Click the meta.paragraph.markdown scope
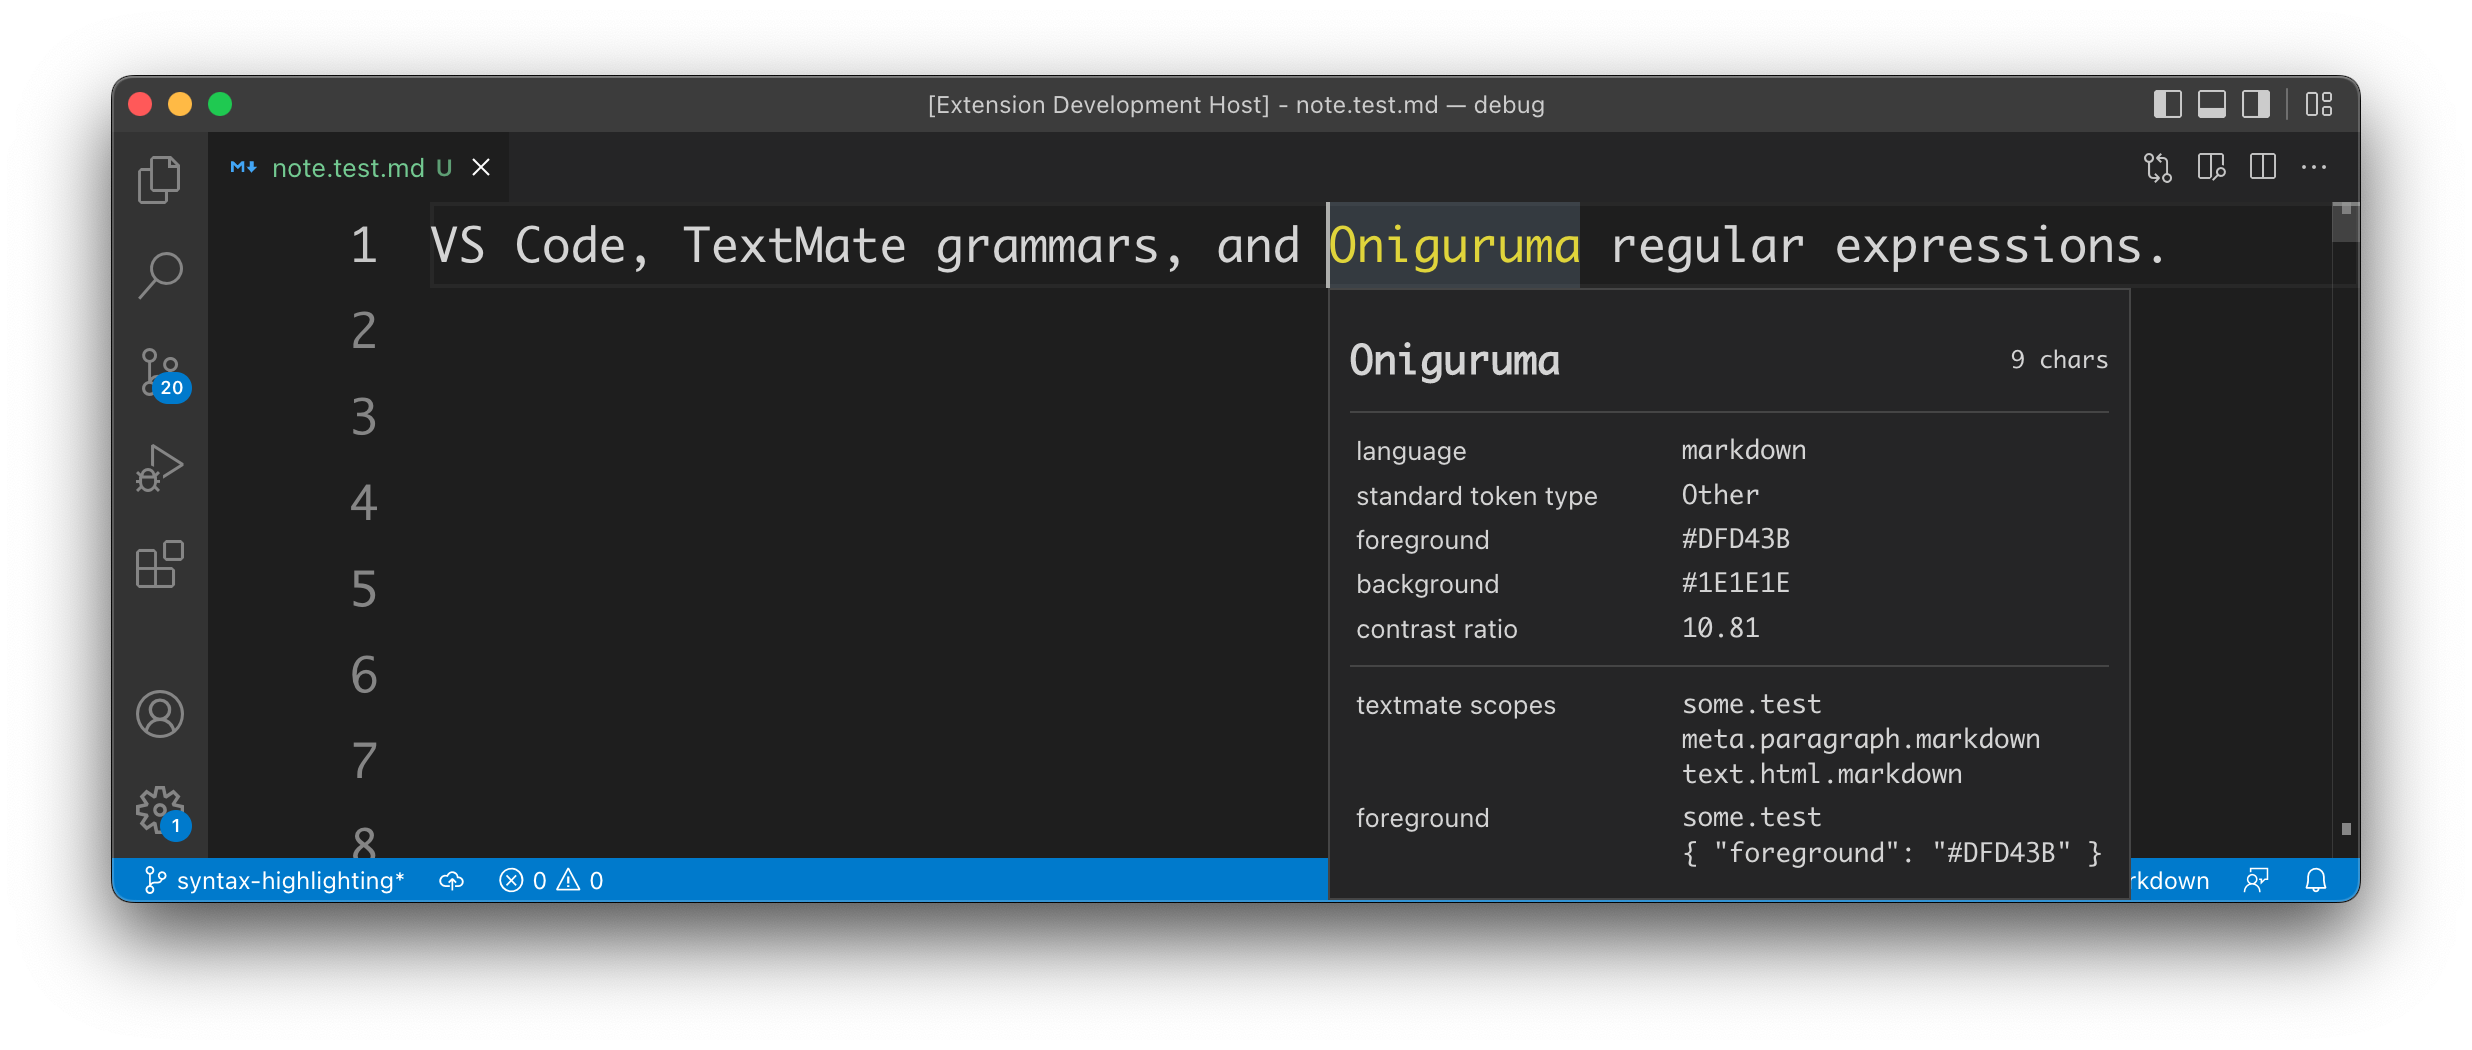The height and width of the screenshot is (1050, 2472). (1860, 739)
